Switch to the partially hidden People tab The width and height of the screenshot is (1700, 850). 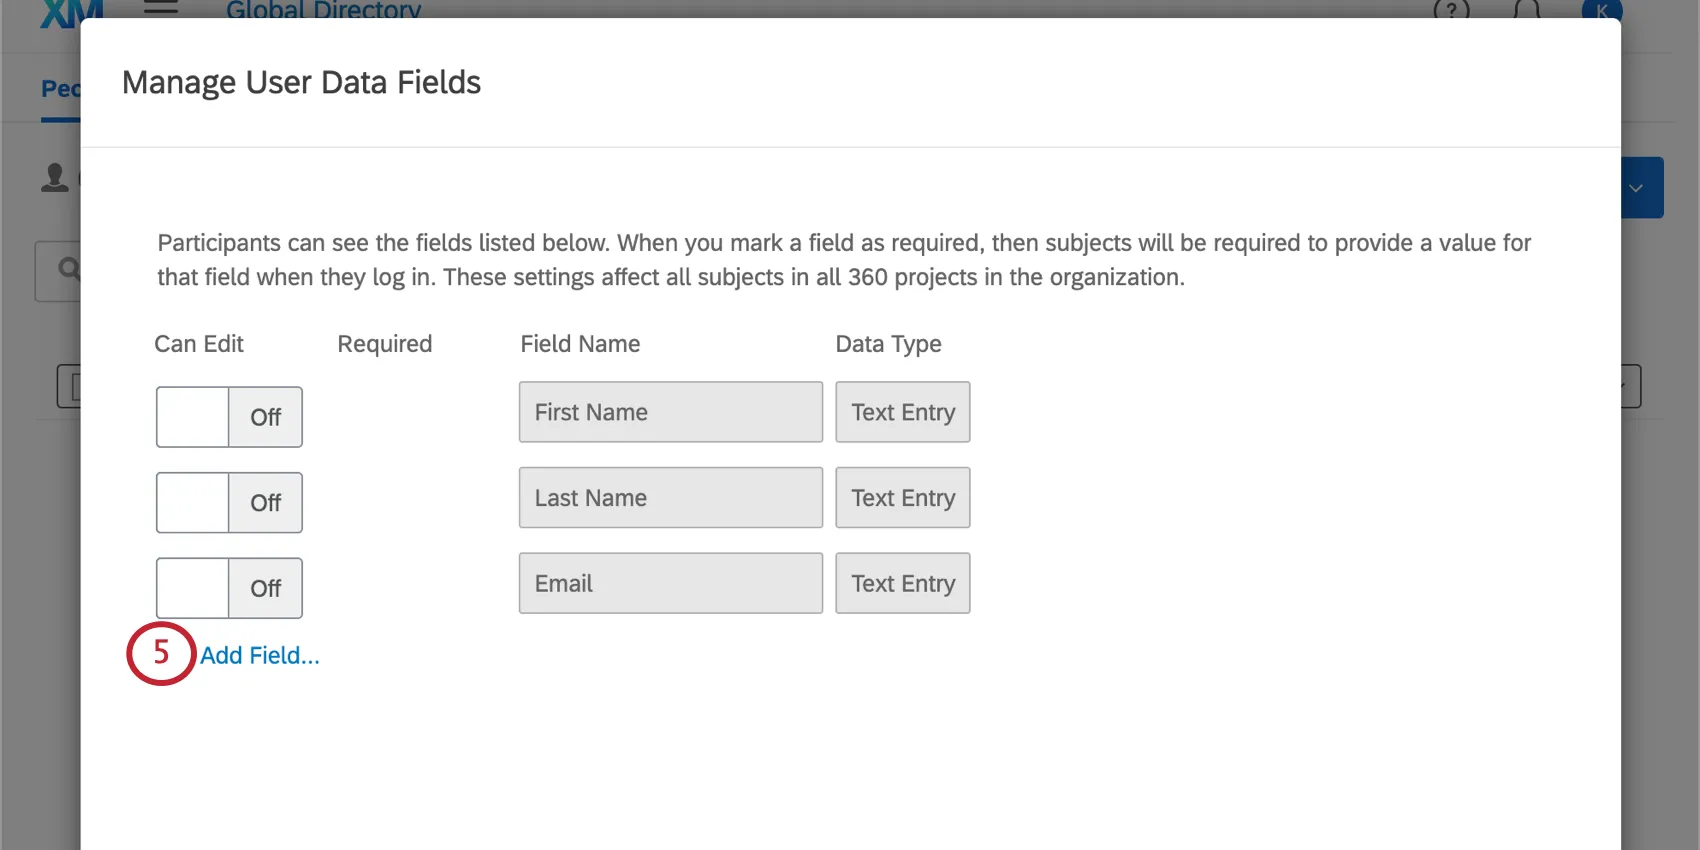(60, 89)
